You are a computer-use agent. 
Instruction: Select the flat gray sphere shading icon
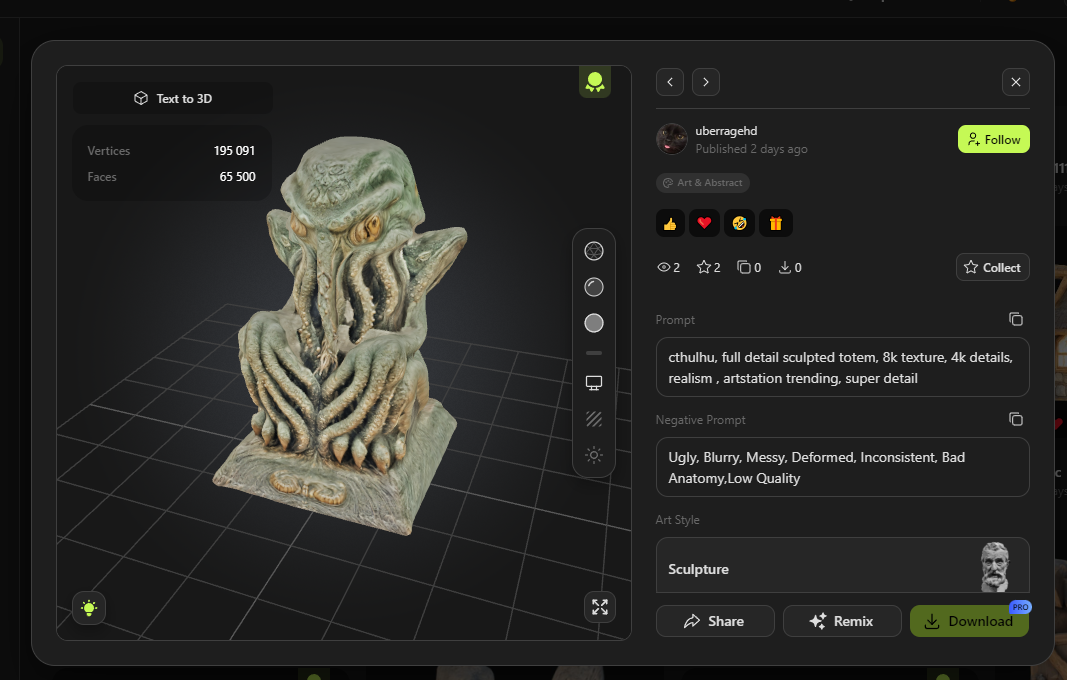pos(594,323)
